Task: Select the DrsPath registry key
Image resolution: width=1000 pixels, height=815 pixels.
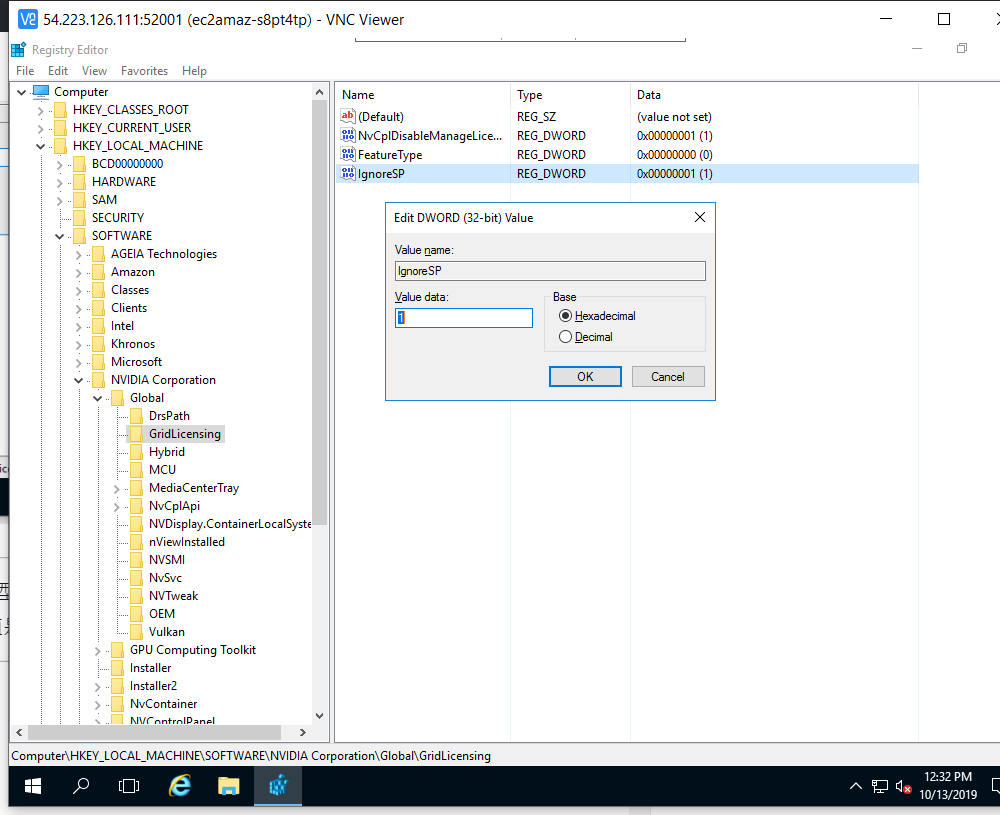Action: point(169,416)
